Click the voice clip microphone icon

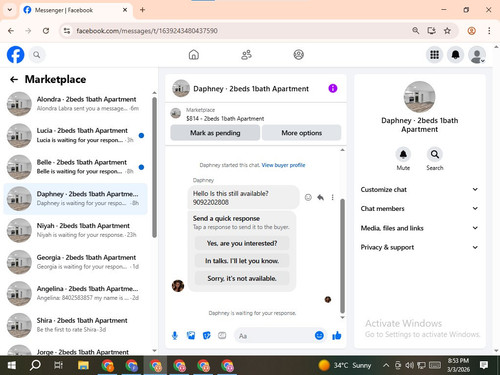[175, 335]
